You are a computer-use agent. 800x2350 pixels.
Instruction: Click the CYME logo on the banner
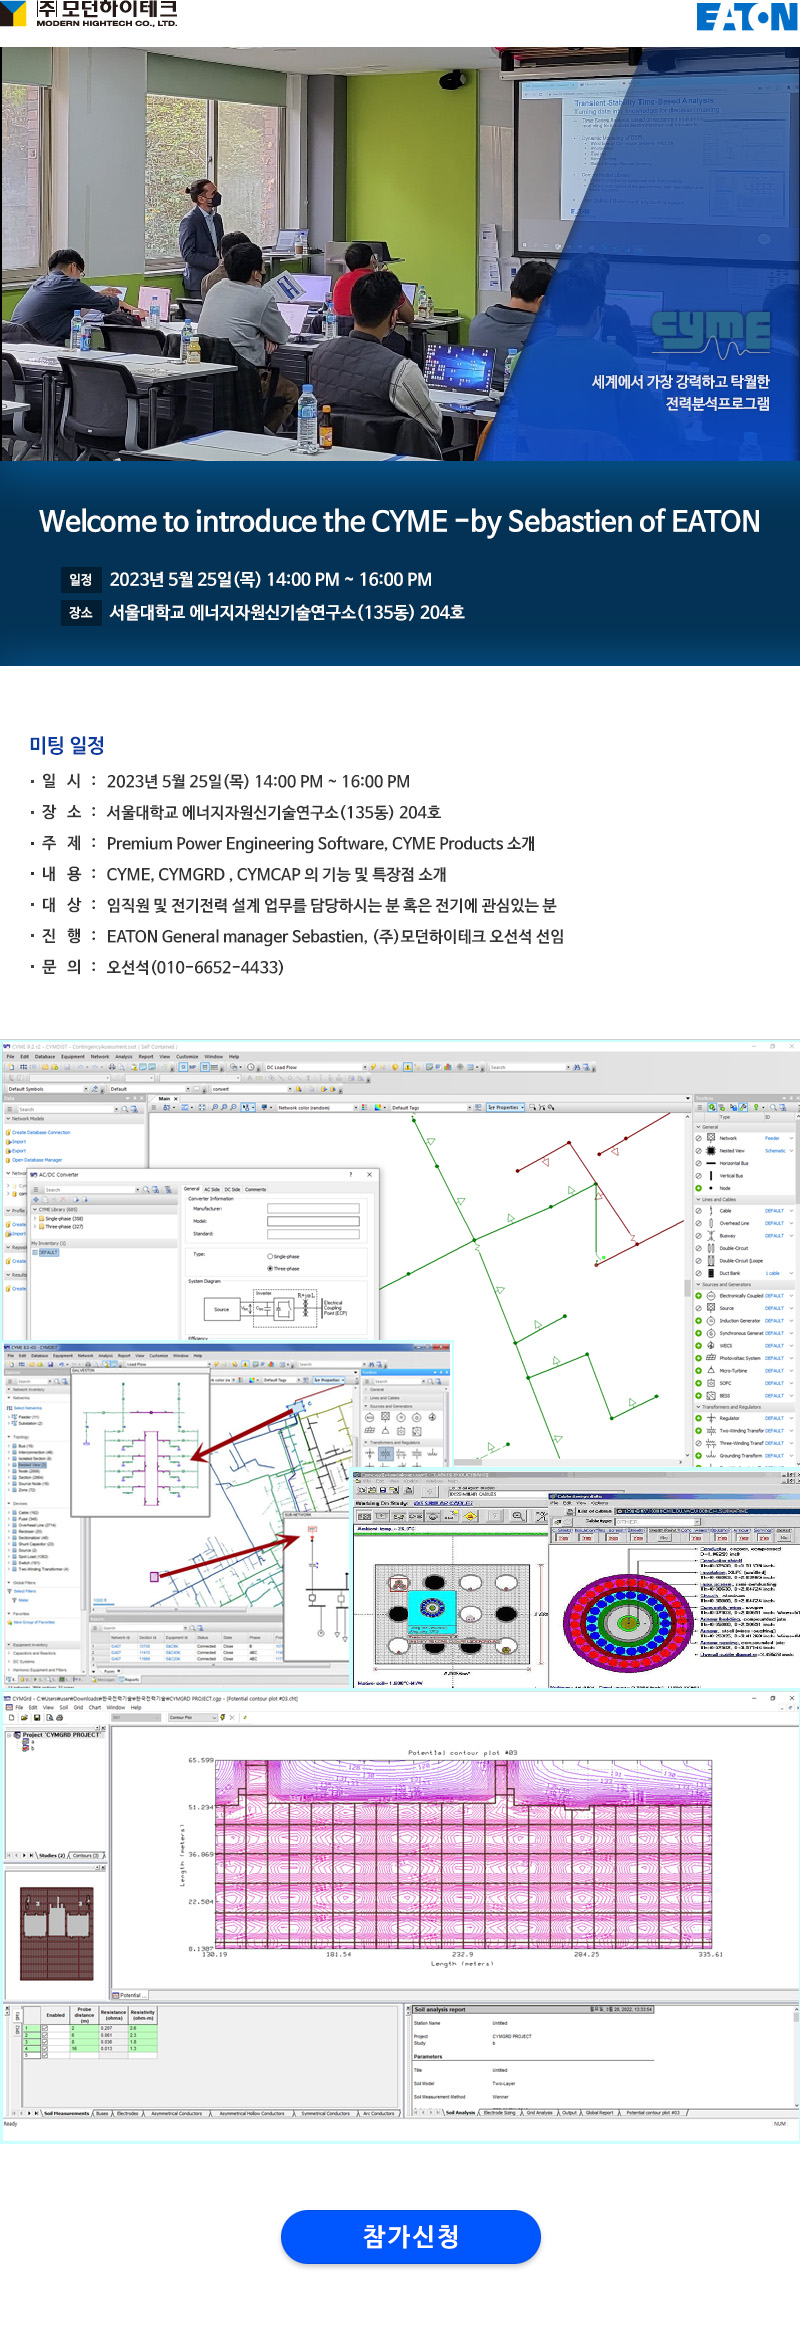(x=711, y=333)
